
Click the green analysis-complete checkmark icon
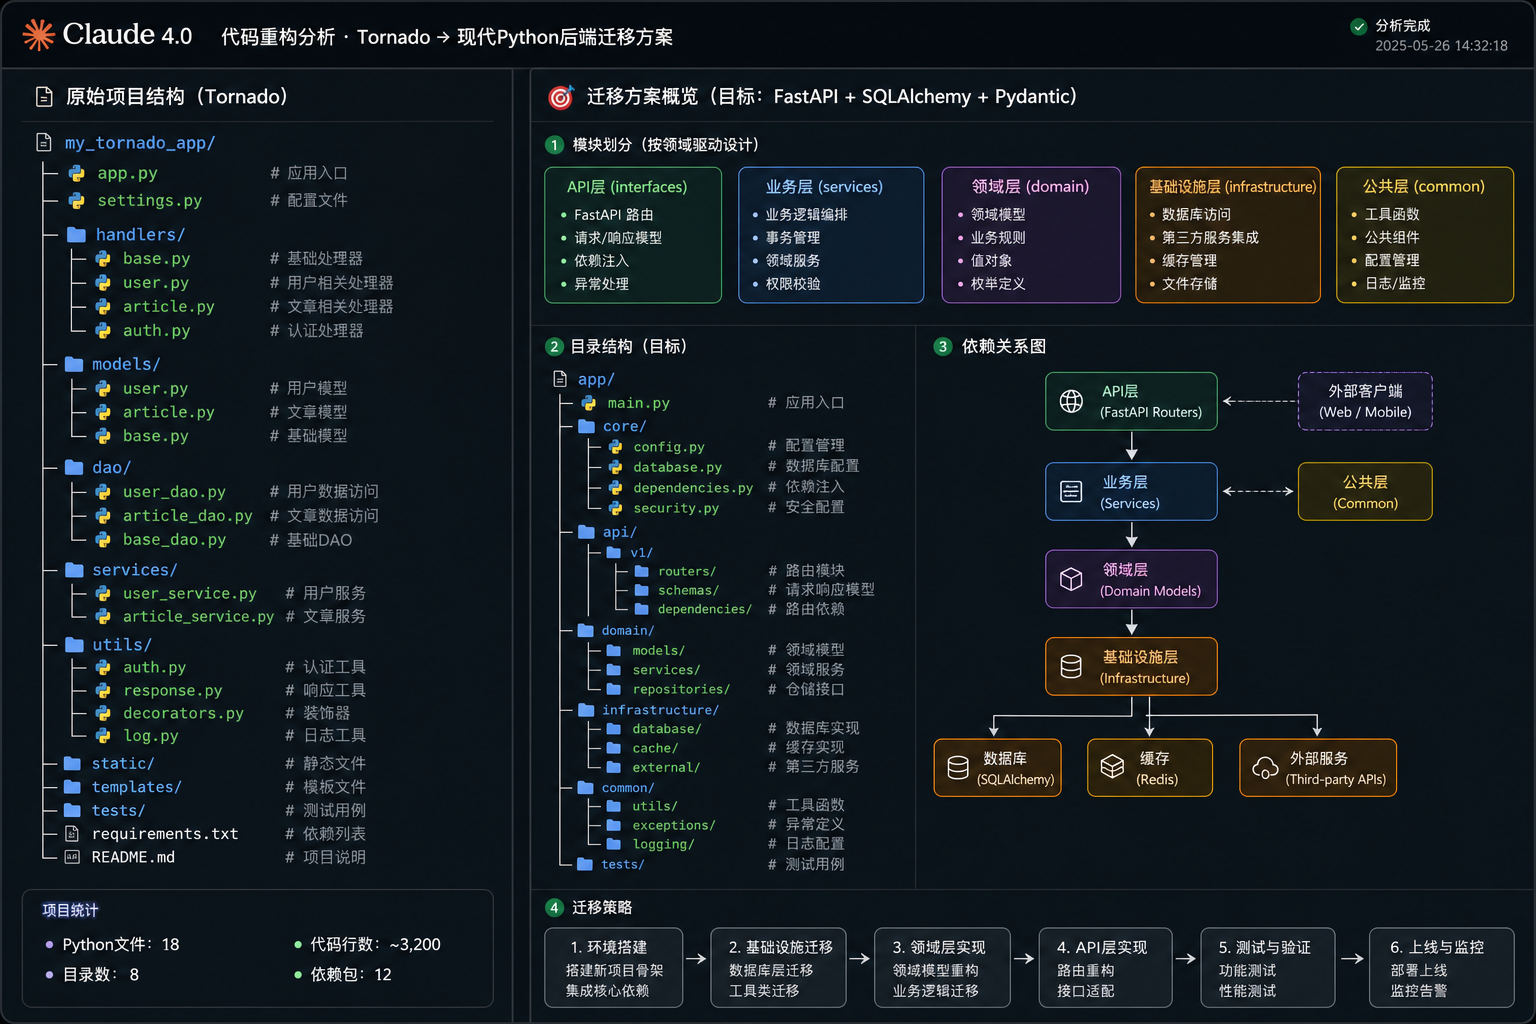pyautogui.click(x=1358, y=27)
